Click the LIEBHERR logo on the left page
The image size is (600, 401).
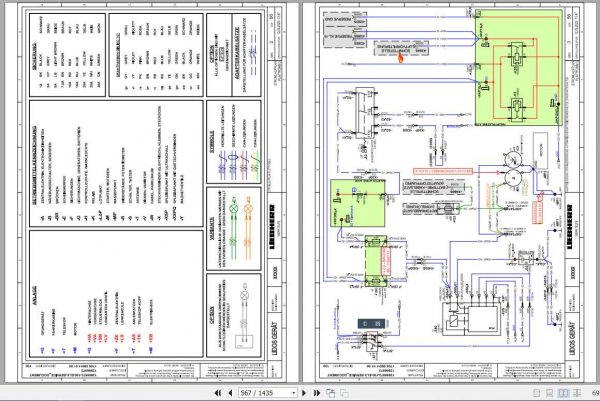(272, 227)
